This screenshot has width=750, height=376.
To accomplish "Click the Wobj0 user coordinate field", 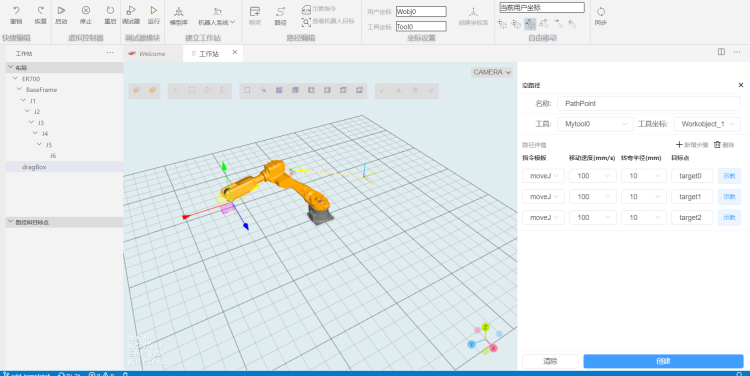I will click(x=421, y=11).
